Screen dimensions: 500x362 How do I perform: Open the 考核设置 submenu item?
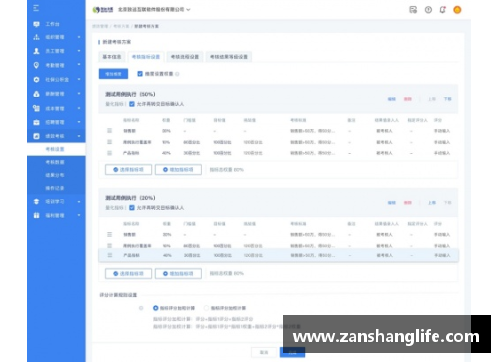(x=56, y=149)
